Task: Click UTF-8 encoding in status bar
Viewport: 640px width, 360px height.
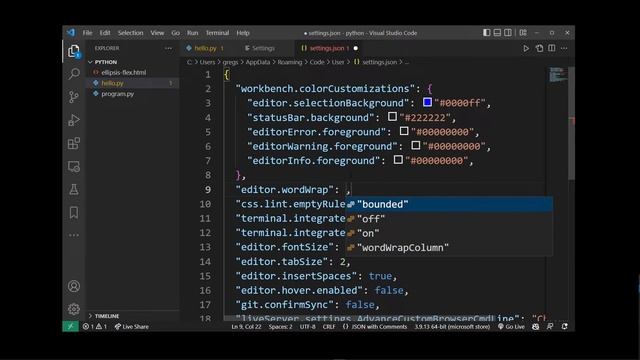Action: [307, 327]
